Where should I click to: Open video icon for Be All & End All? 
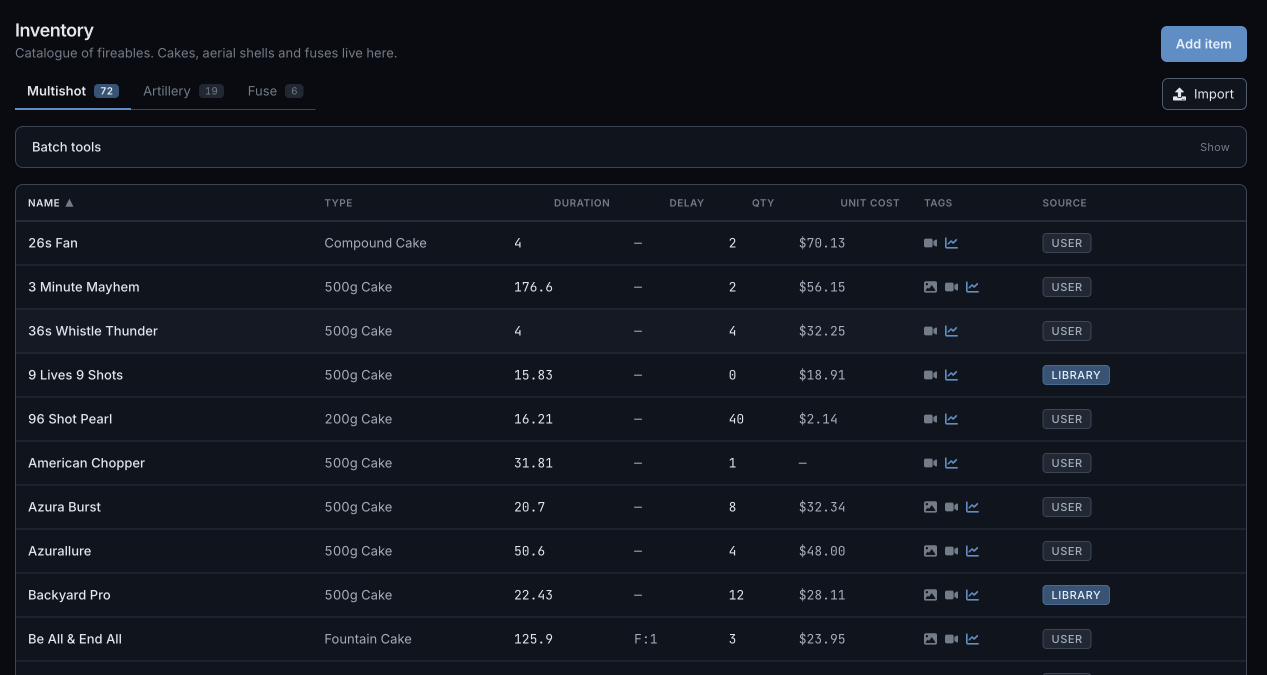click(x=951, y=639)
